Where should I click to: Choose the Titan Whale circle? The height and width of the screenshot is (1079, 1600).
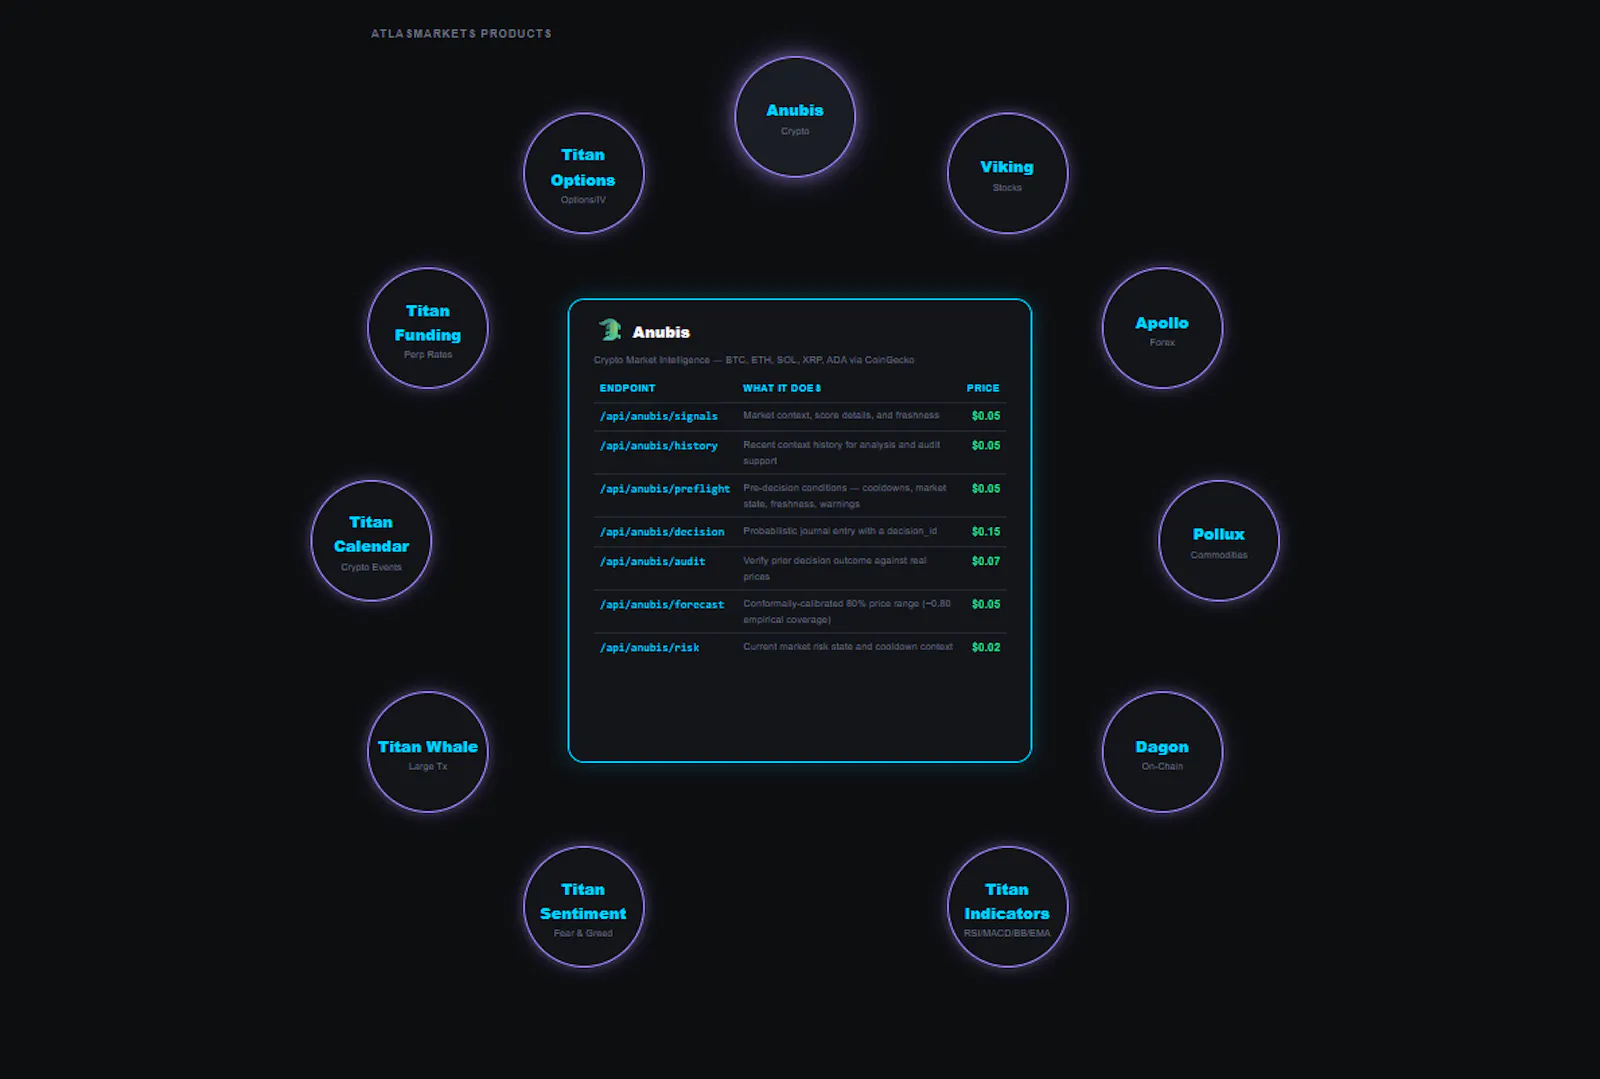coord(428,752)
